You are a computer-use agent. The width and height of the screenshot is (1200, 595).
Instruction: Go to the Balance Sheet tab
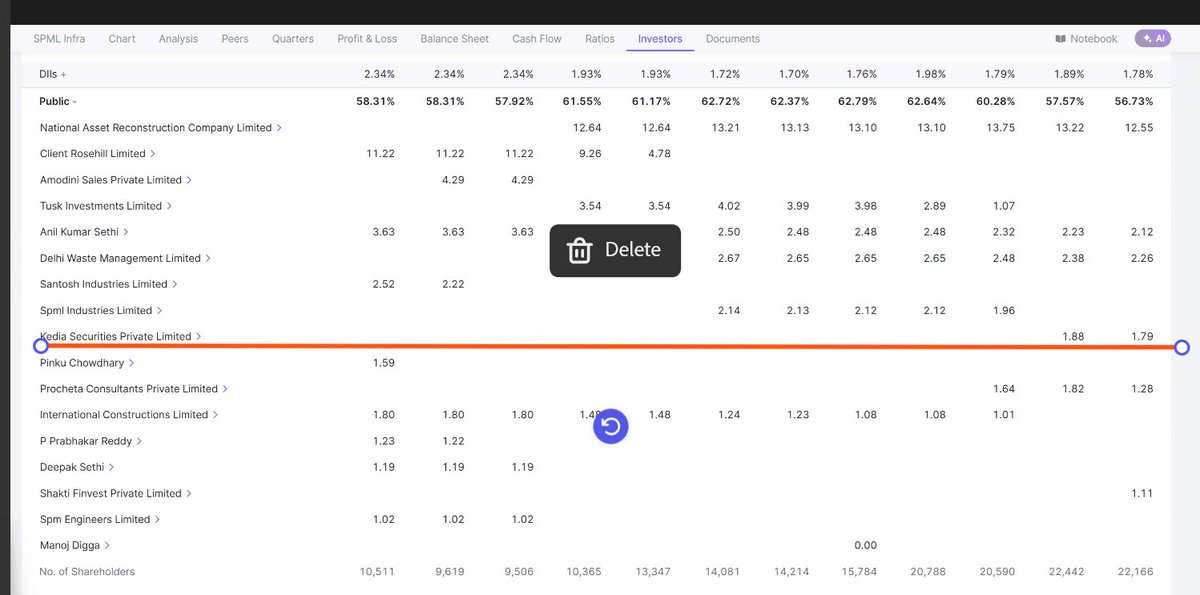(455, 39)
